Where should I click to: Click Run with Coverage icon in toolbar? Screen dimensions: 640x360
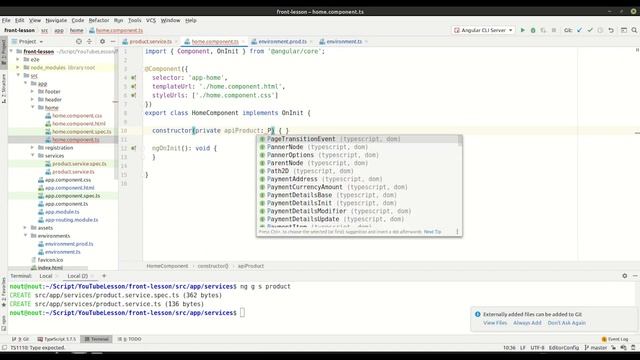[543, 30]
